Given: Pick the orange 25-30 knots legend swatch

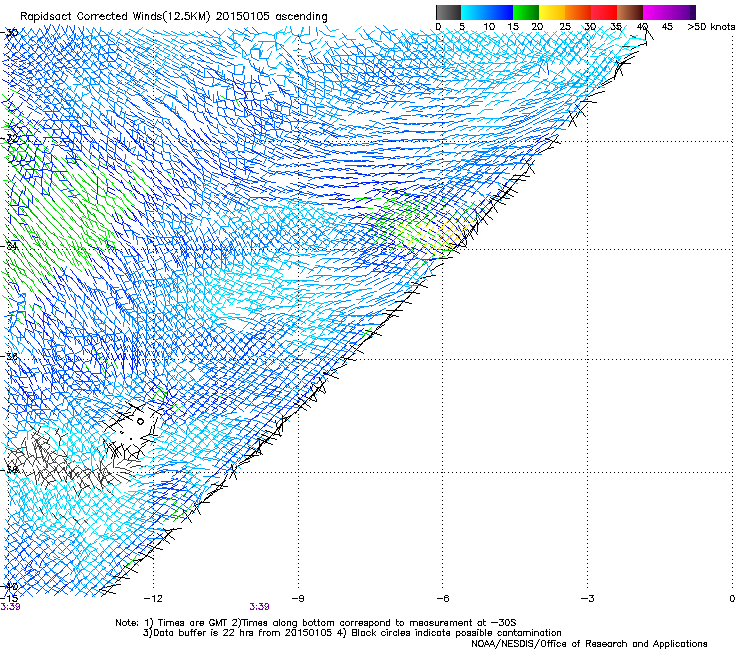Looking at the screenshot, I should (578, 12).
